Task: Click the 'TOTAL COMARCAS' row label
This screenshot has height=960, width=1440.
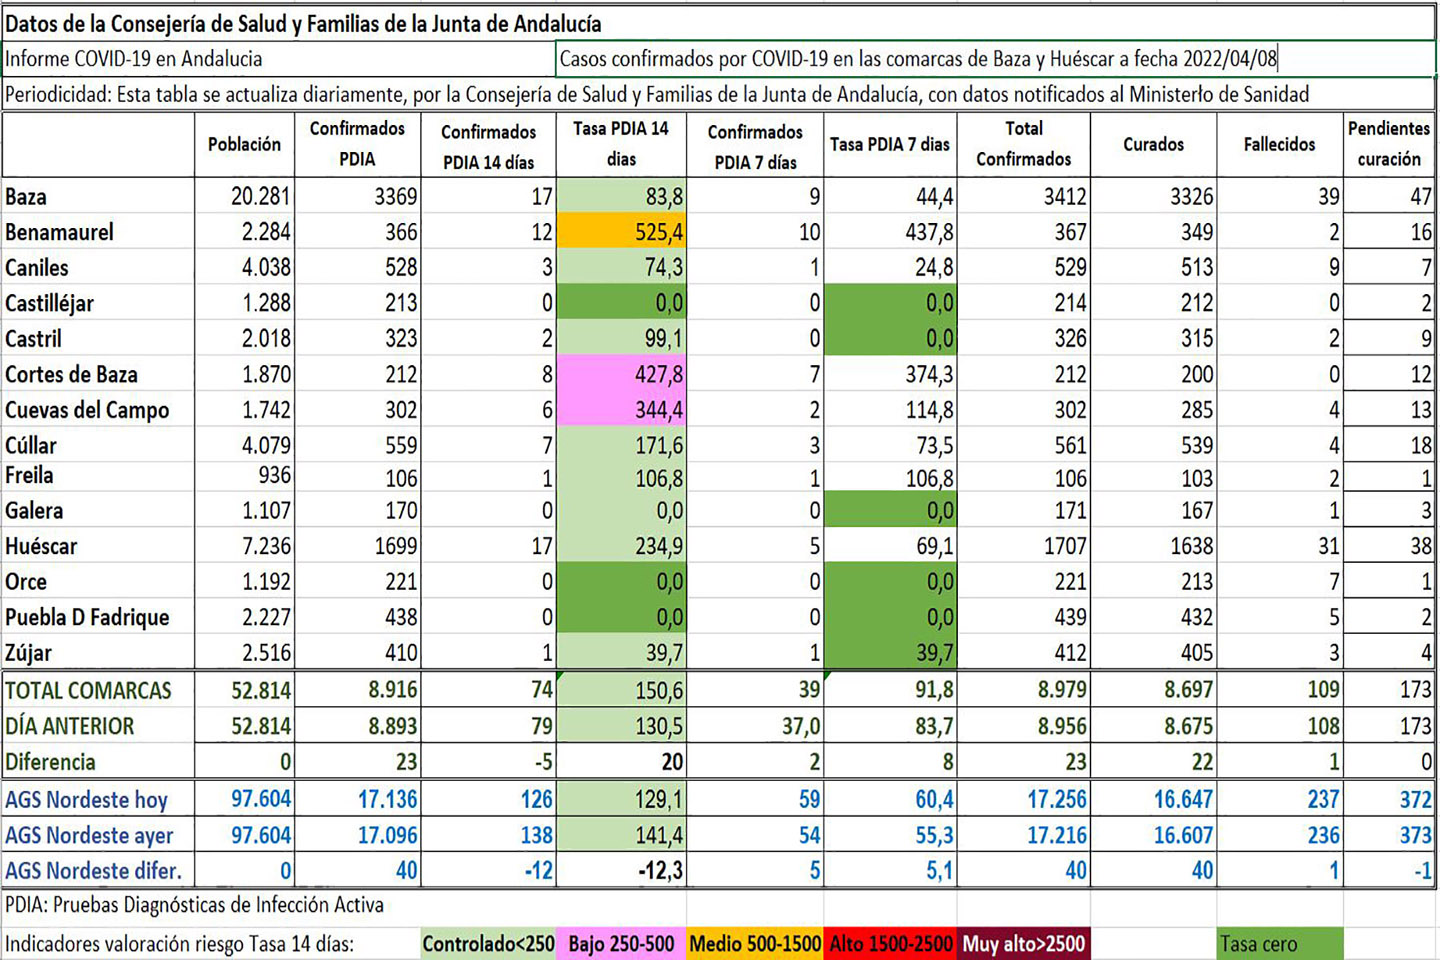Action: (x=98, y=690)
